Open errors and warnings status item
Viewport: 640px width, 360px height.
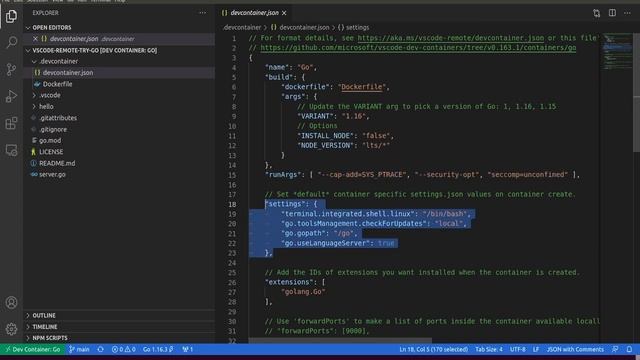(124, 349)
